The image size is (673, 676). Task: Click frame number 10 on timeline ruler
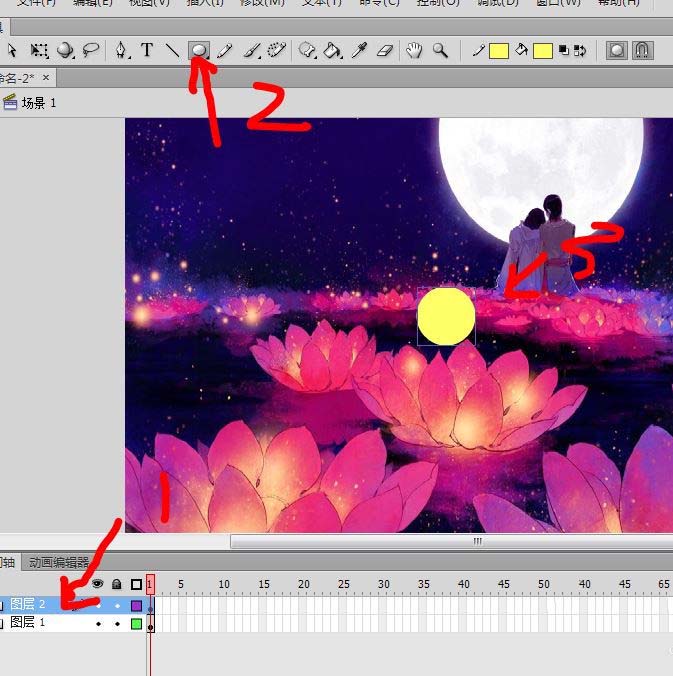(224, 584)
